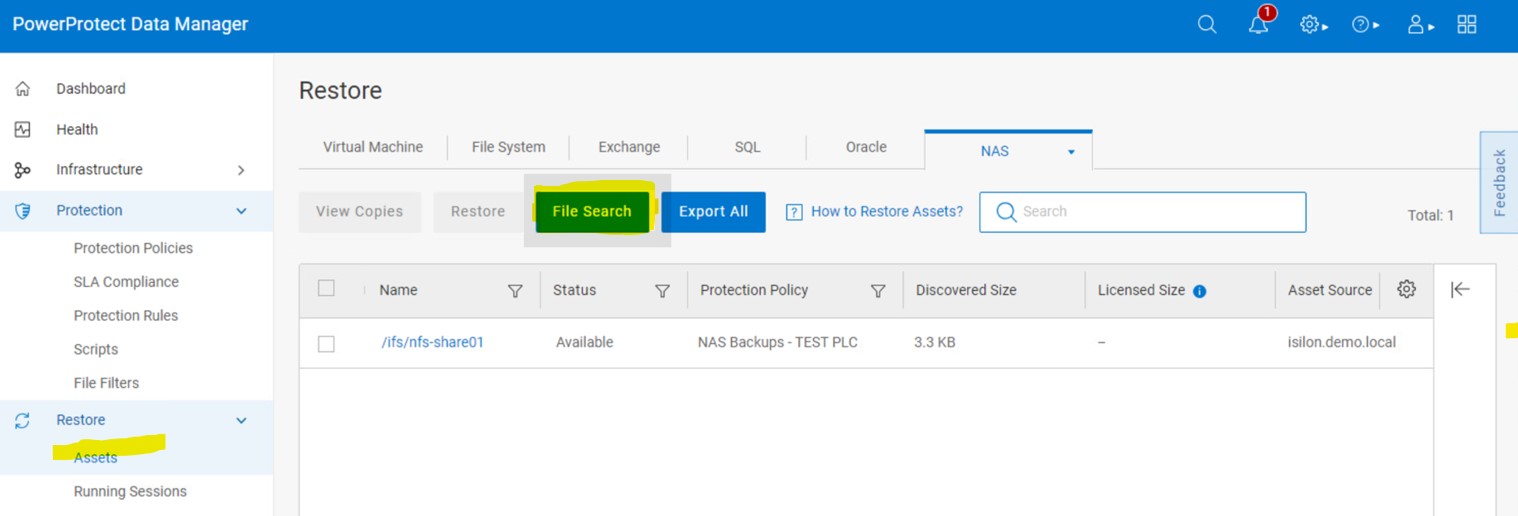Open the settings gear menu in header

tap(1313, 25)
